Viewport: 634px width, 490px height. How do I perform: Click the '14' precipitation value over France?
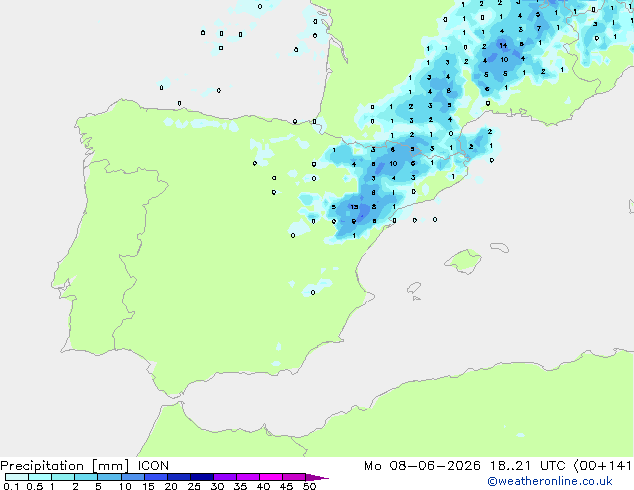[x=503, y=45]
